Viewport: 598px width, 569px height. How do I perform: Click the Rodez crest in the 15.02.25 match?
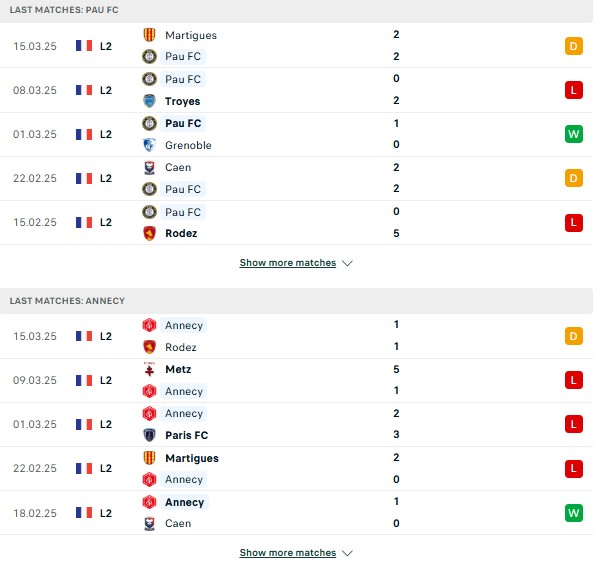pos(149,233)
